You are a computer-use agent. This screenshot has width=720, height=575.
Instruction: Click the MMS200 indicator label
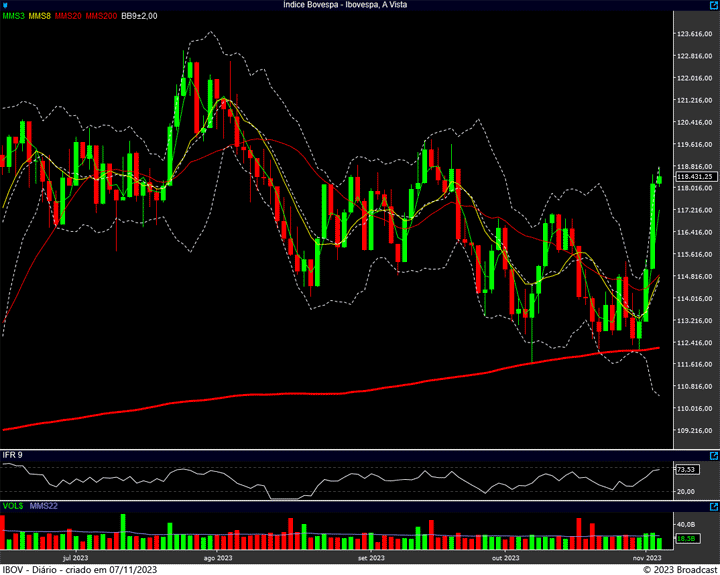tap(101, 17)
